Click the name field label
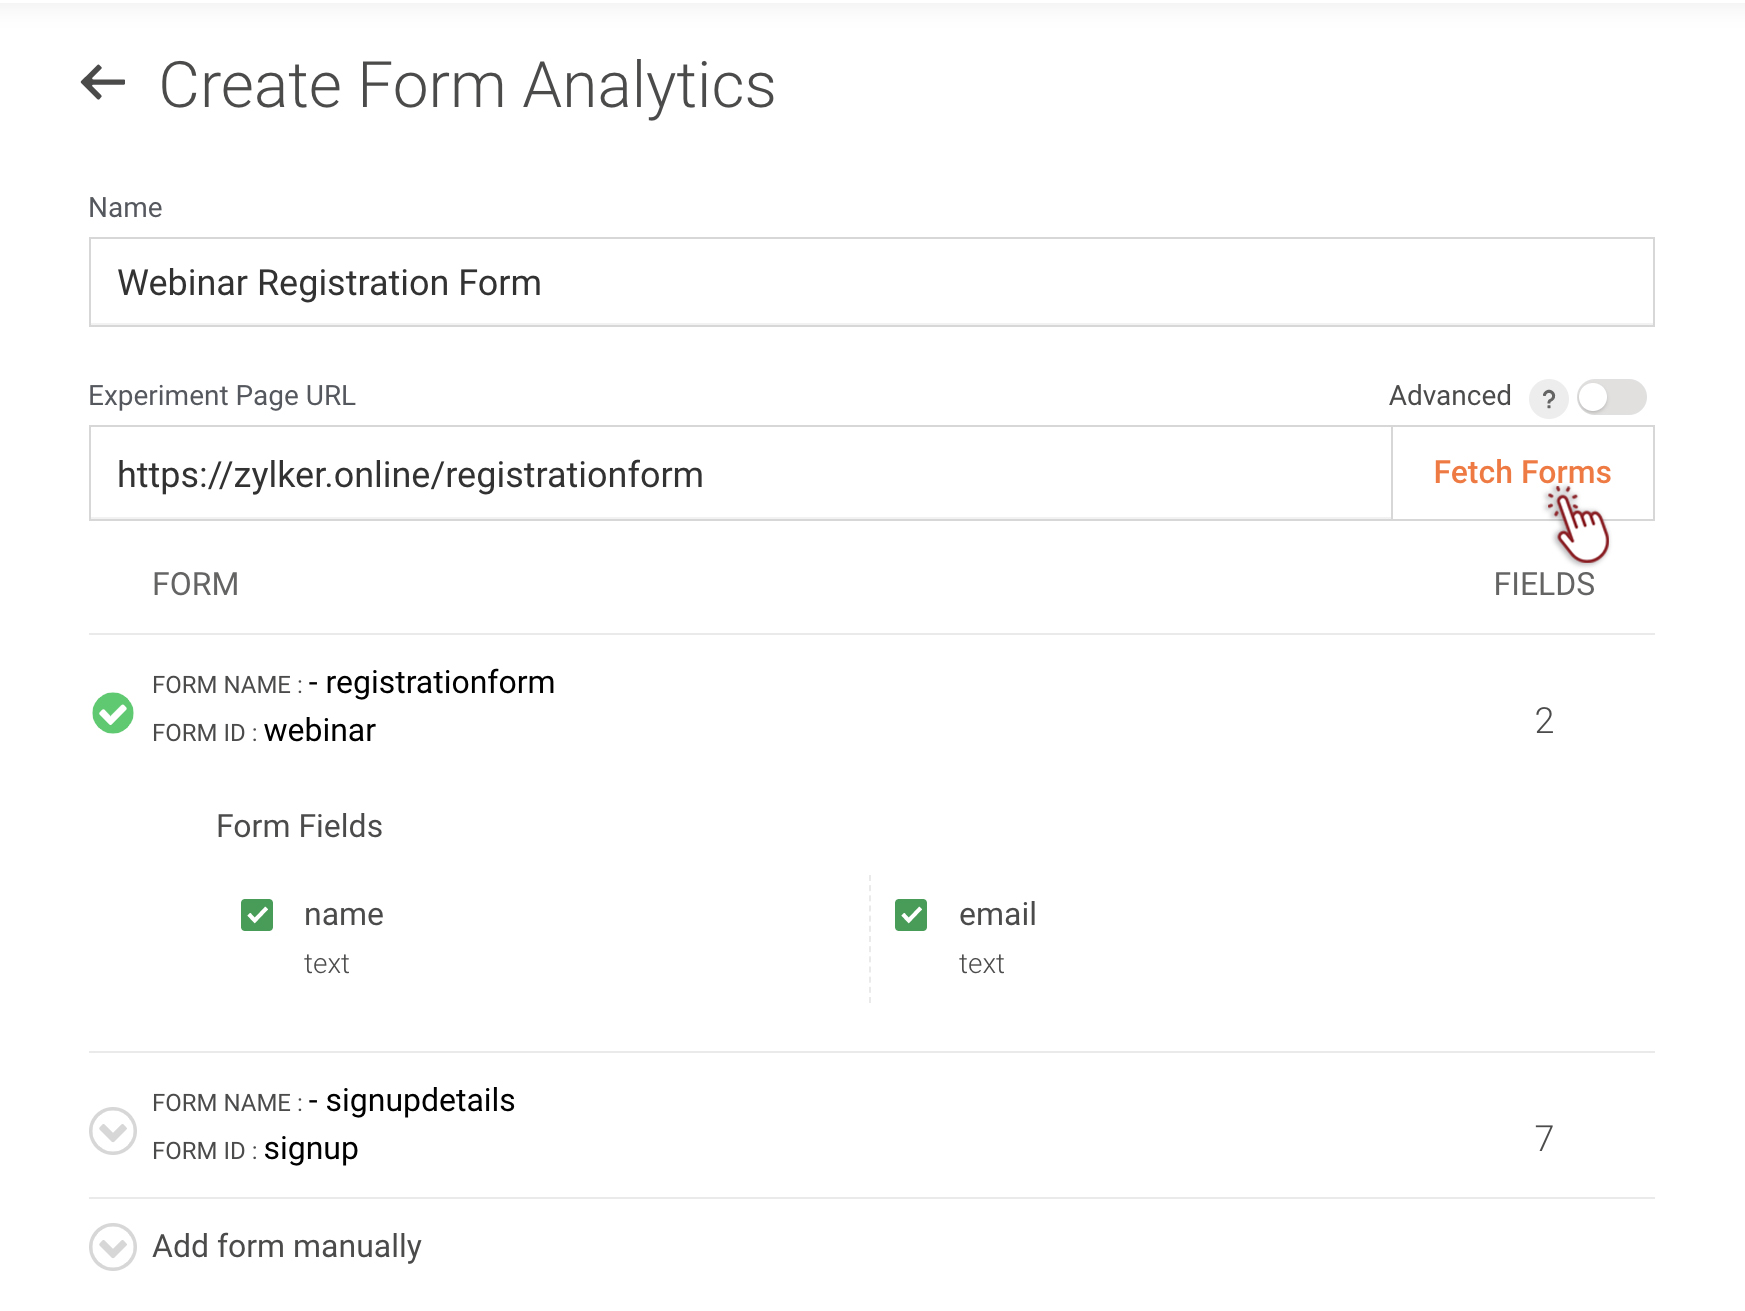 click(x=344, y=914)
